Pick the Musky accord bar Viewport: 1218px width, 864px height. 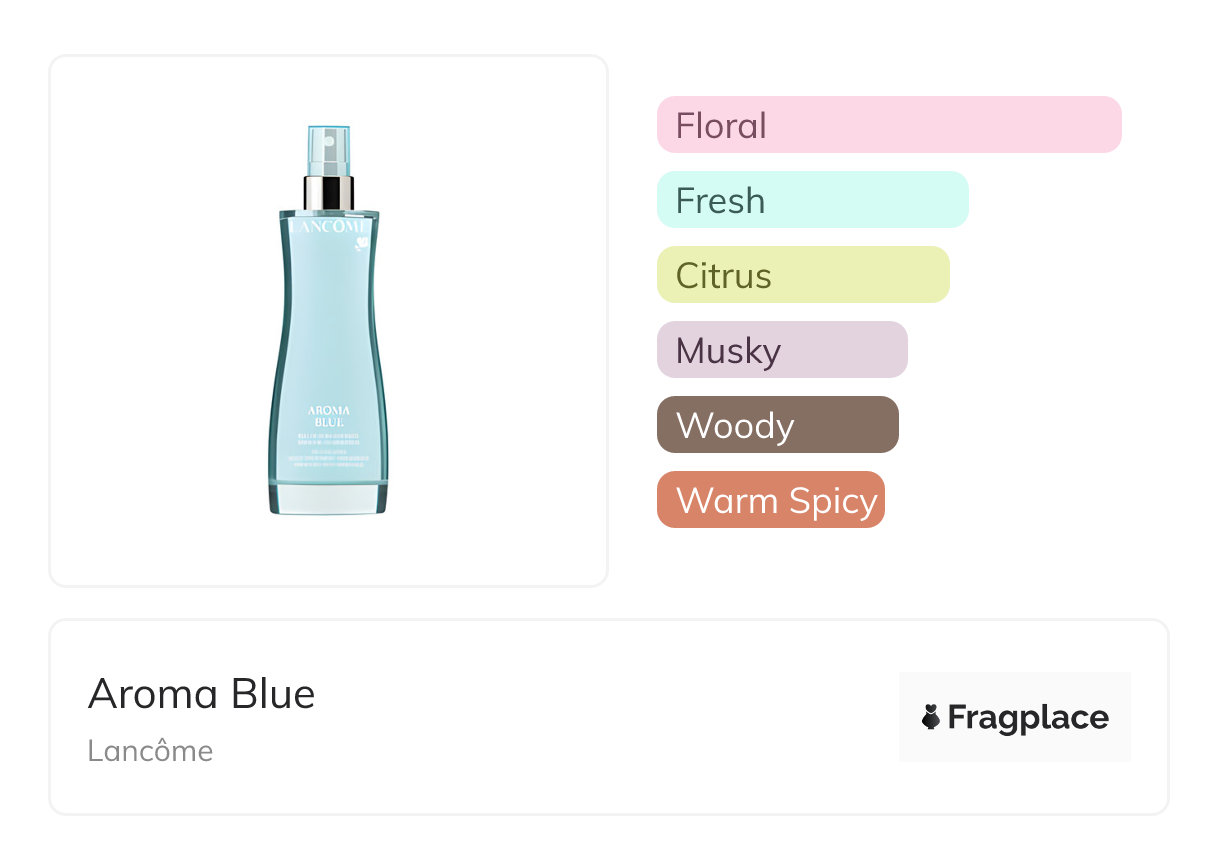tap(781, 350)
